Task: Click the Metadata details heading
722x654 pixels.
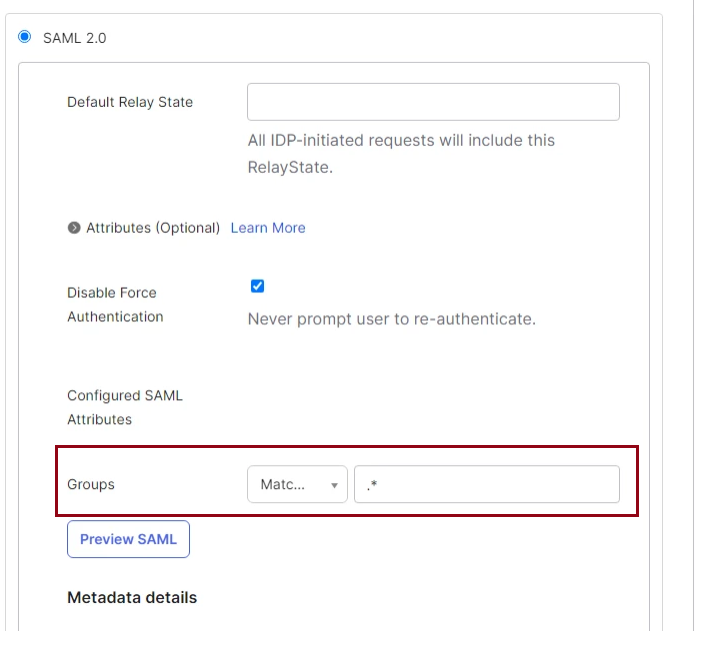Action: click(132, 597)
